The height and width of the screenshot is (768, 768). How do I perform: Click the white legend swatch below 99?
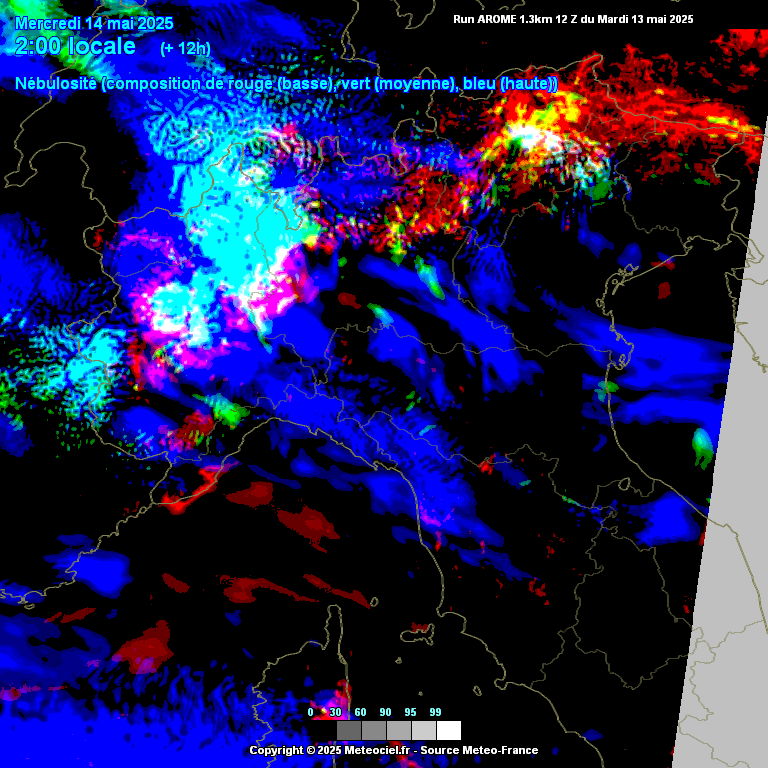point(449,730)
